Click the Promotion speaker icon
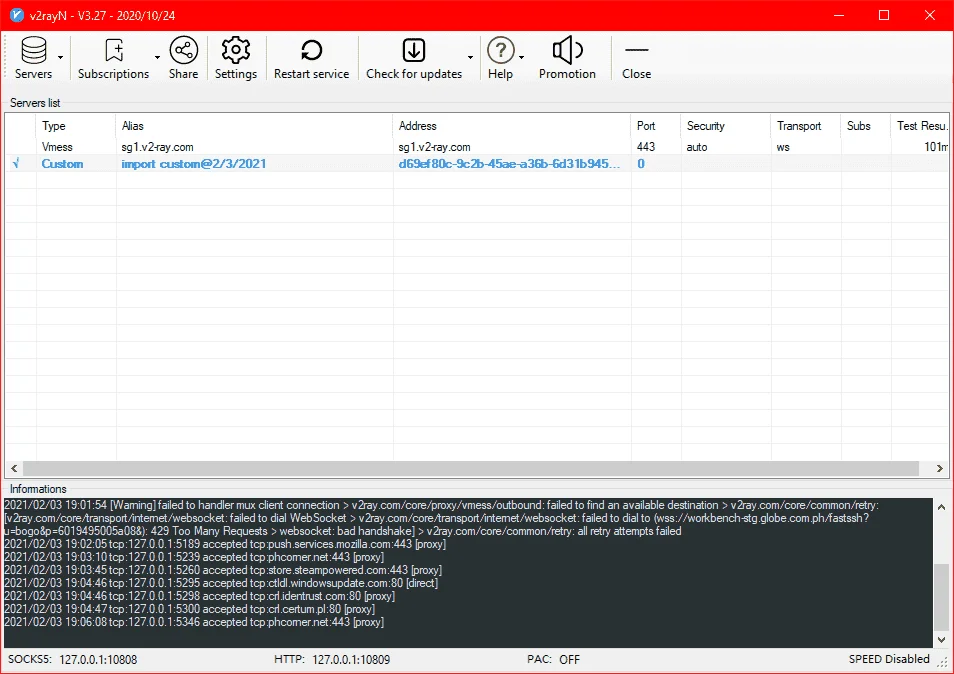This screenshot has width=954, height=674. (x=567, y=50)
